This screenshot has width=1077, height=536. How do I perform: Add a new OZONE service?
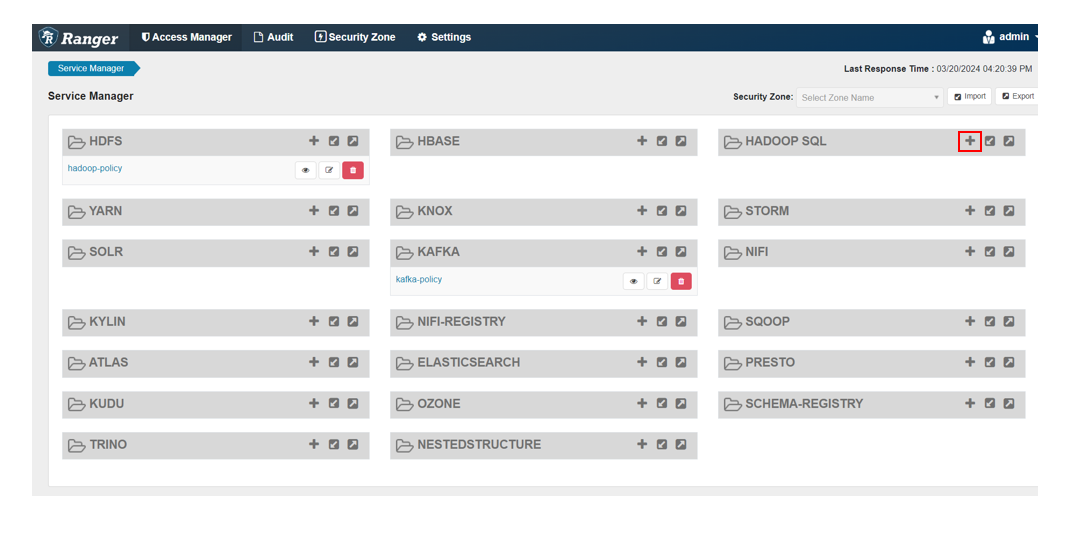(642, 403)
